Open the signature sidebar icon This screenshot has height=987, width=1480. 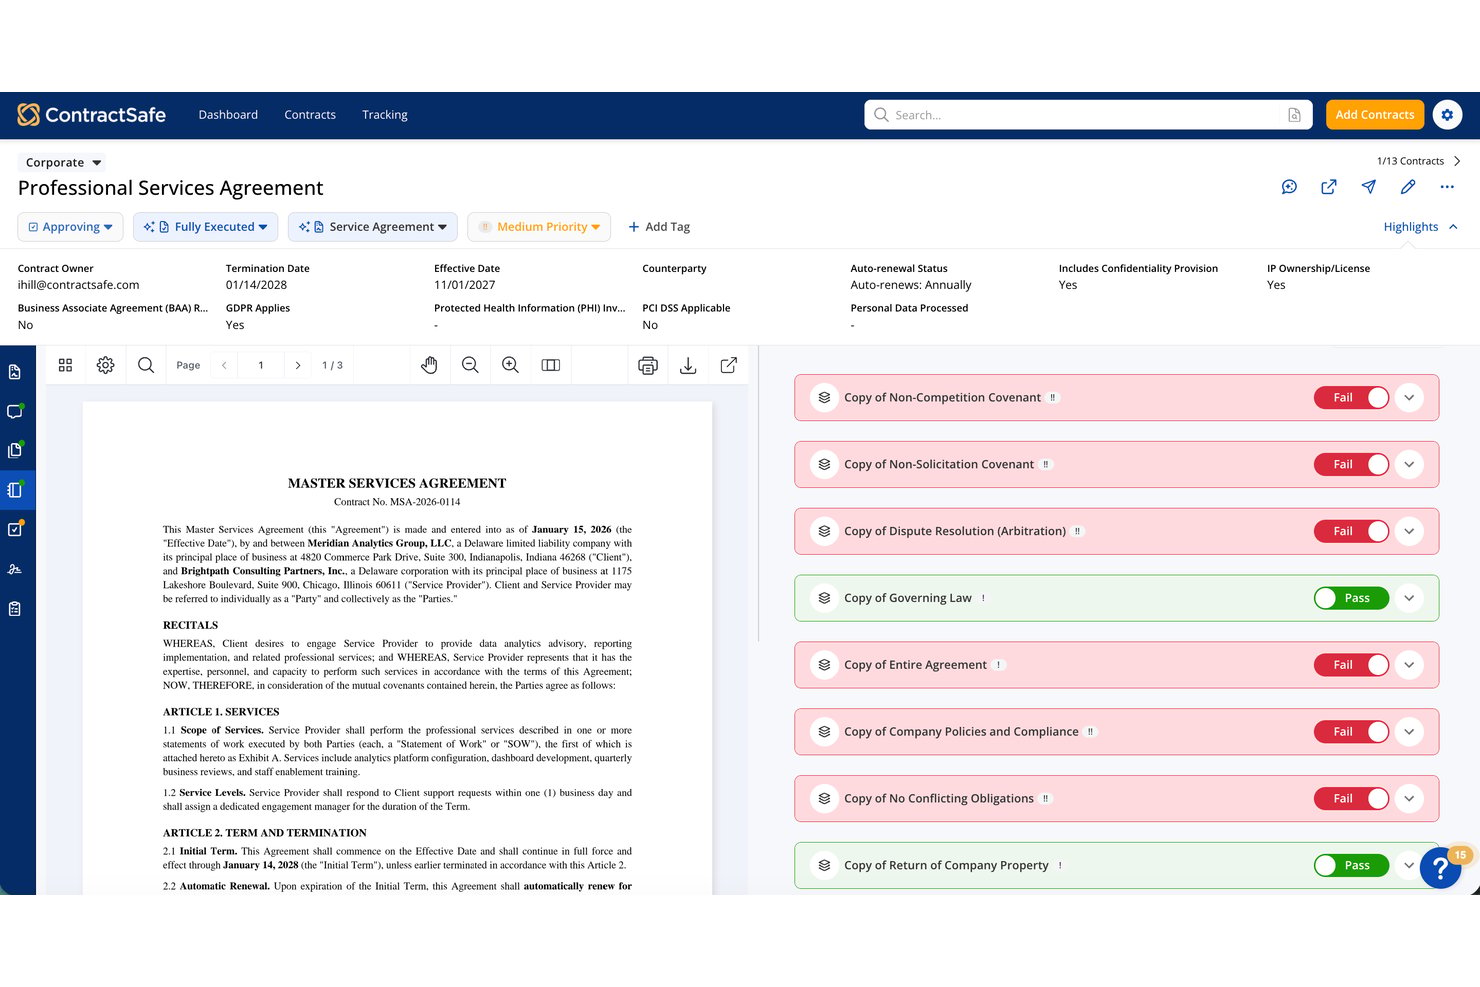click(15, 569)
